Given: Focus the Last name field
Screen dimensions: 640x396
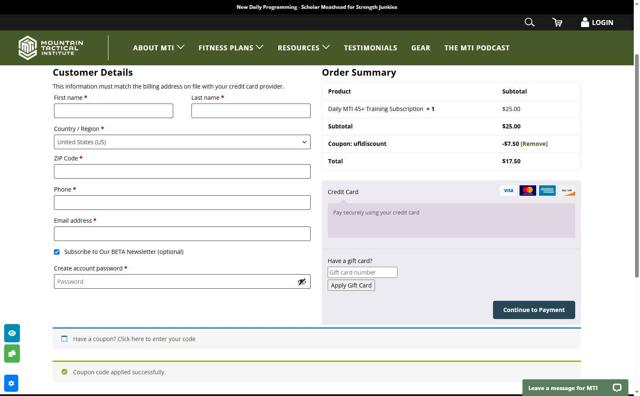Looking at the screenshot, I should click(251, 111).
